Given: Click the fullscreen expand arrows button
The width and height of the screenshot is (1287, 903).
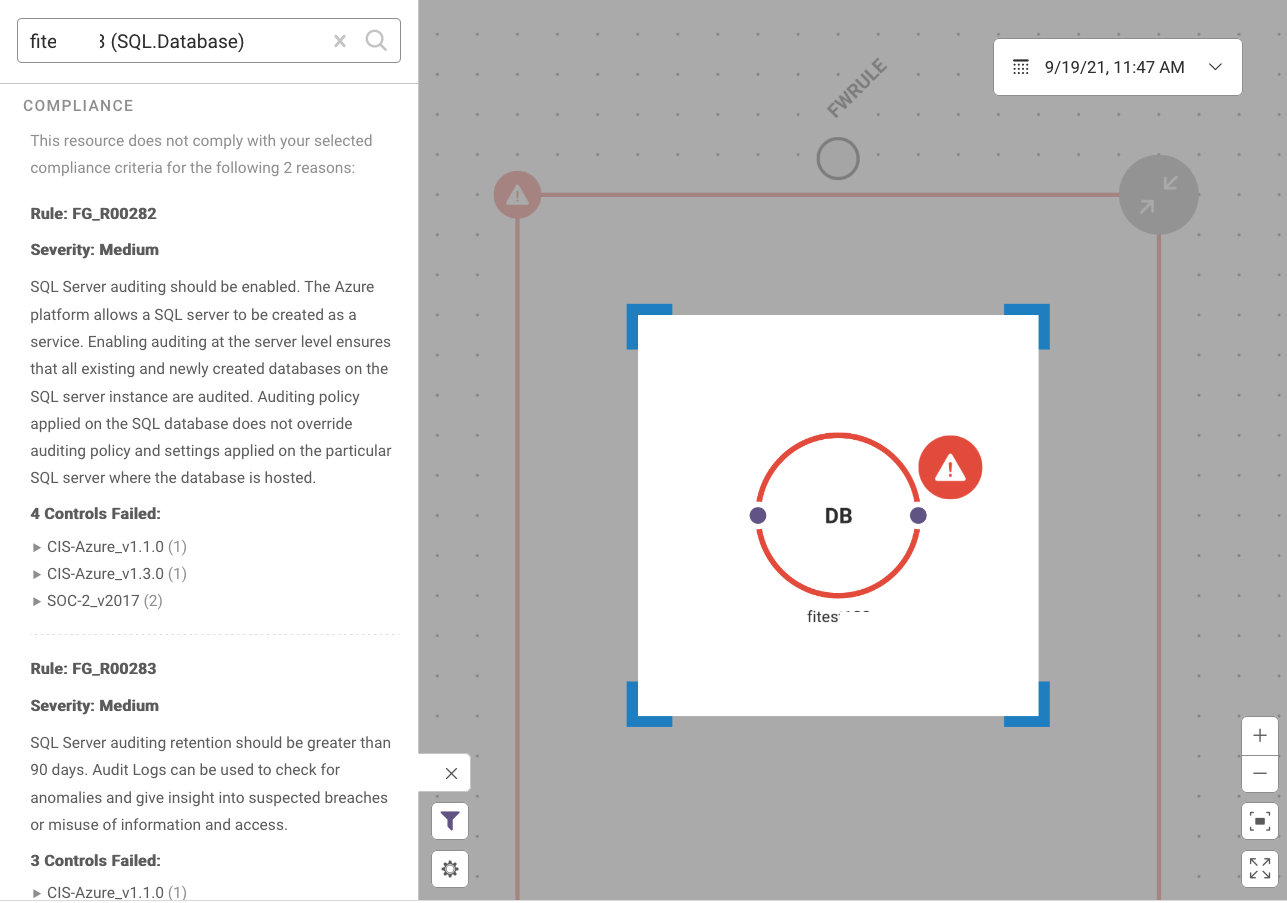Looking at the screenshot, I should pyautogui.click(x=1260, y=869).
